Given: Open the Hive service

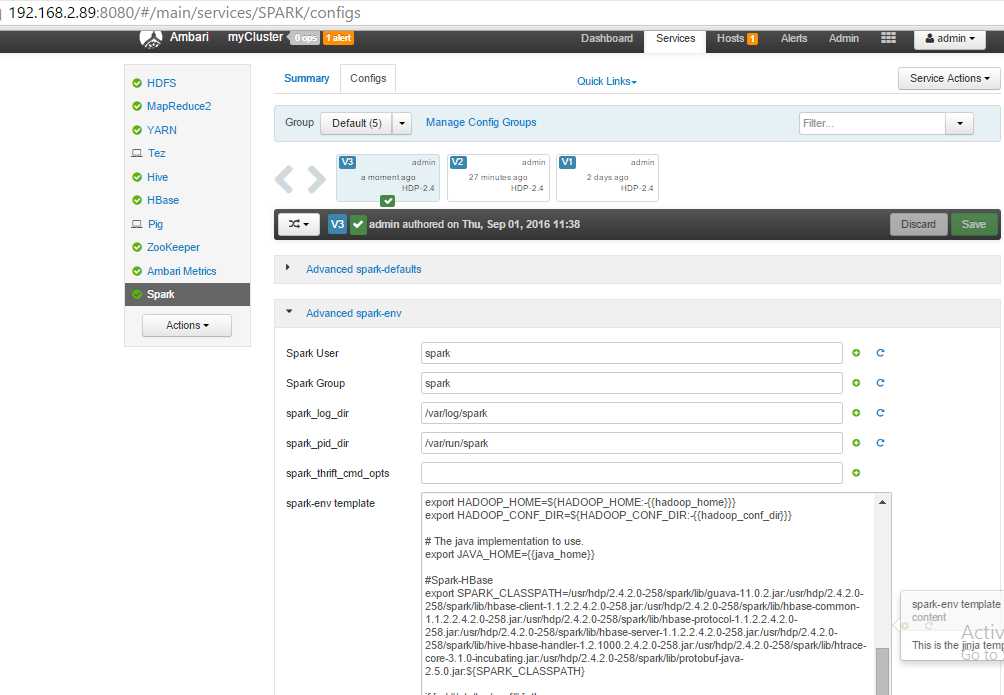Looking at the screenshot, I should 157,177.
